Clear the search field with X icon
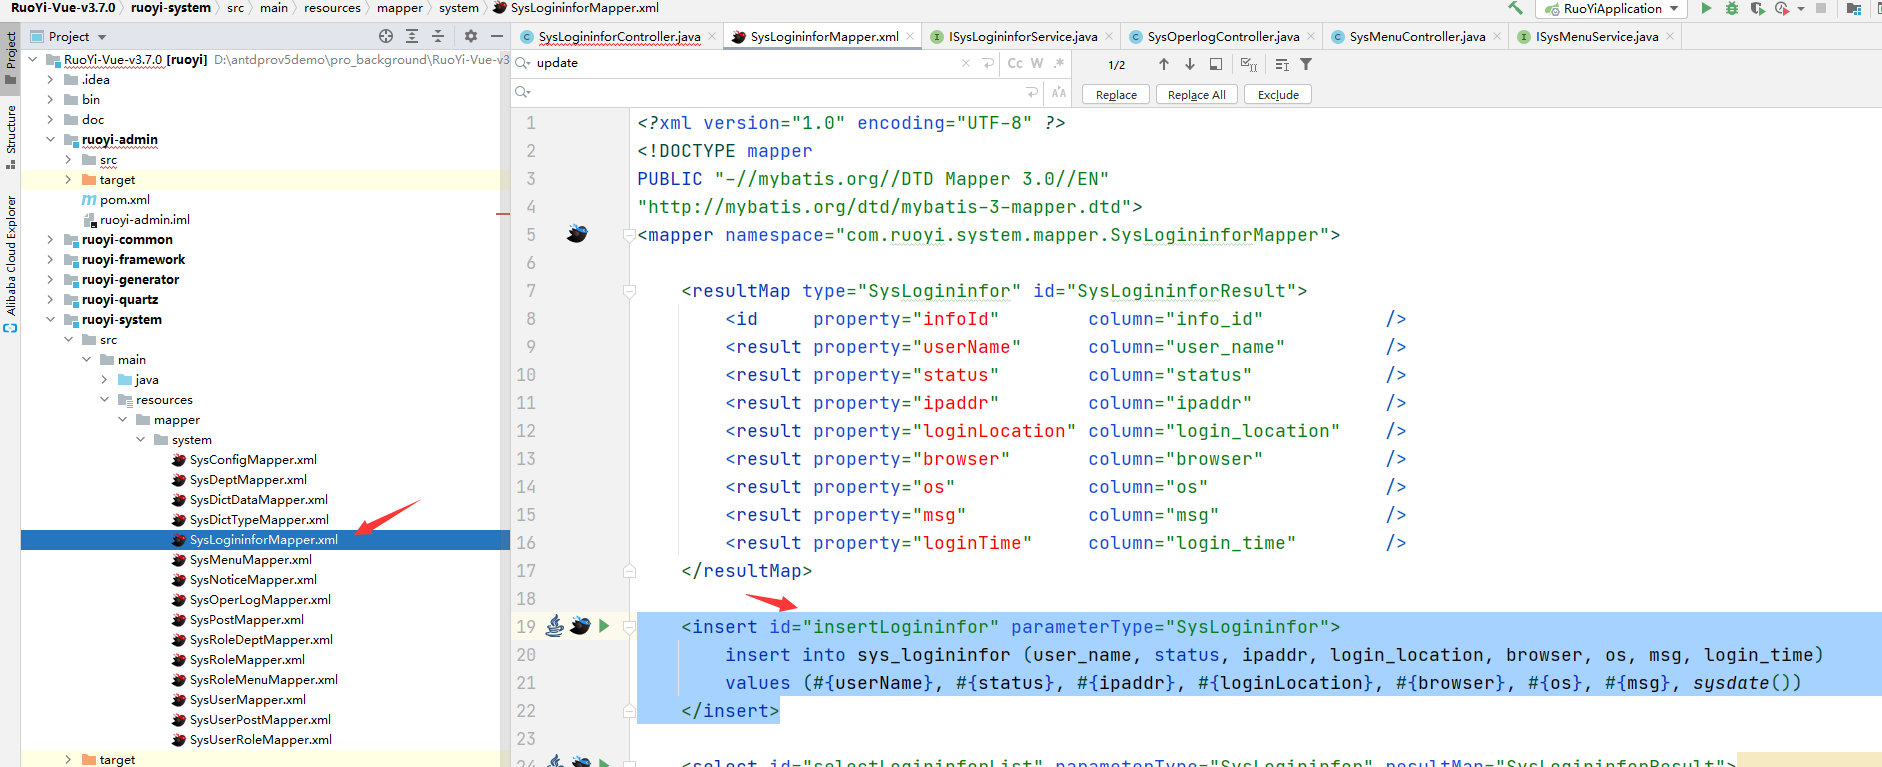Image resolution: width=1882 pixels, height=767 pixels. point(966,63)
